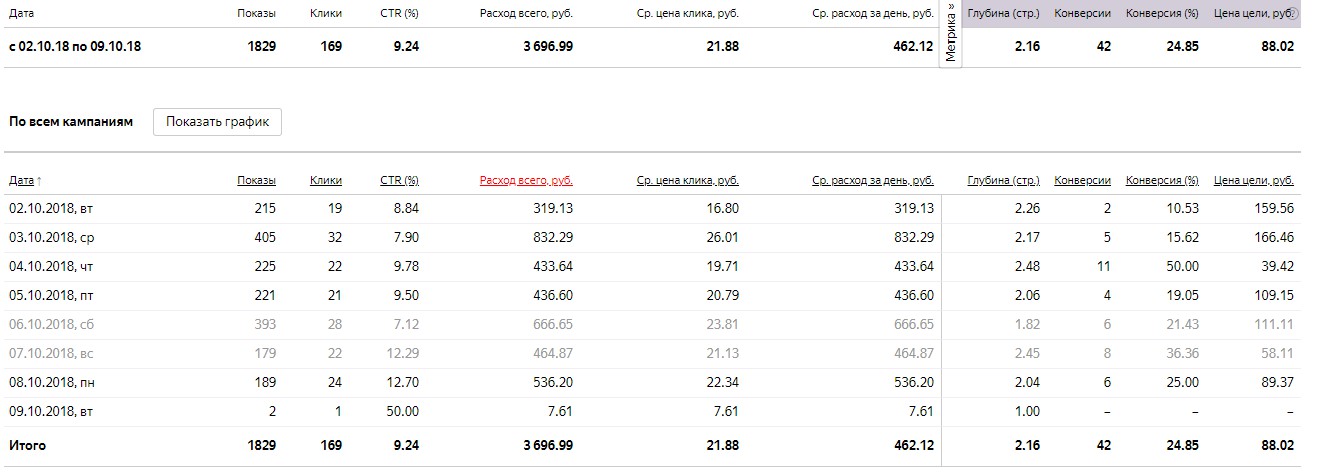Sort by underlined Цена цели, руб. link
This screenshot has height=475, width=1327.
(1253, 181)
